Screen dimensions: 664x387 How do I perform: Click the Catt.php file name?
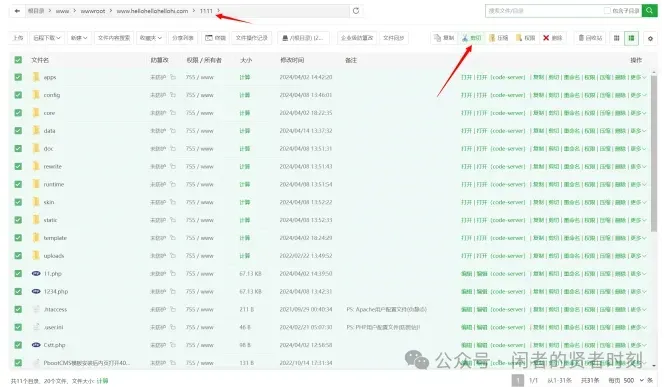click(x=55, y=345)
